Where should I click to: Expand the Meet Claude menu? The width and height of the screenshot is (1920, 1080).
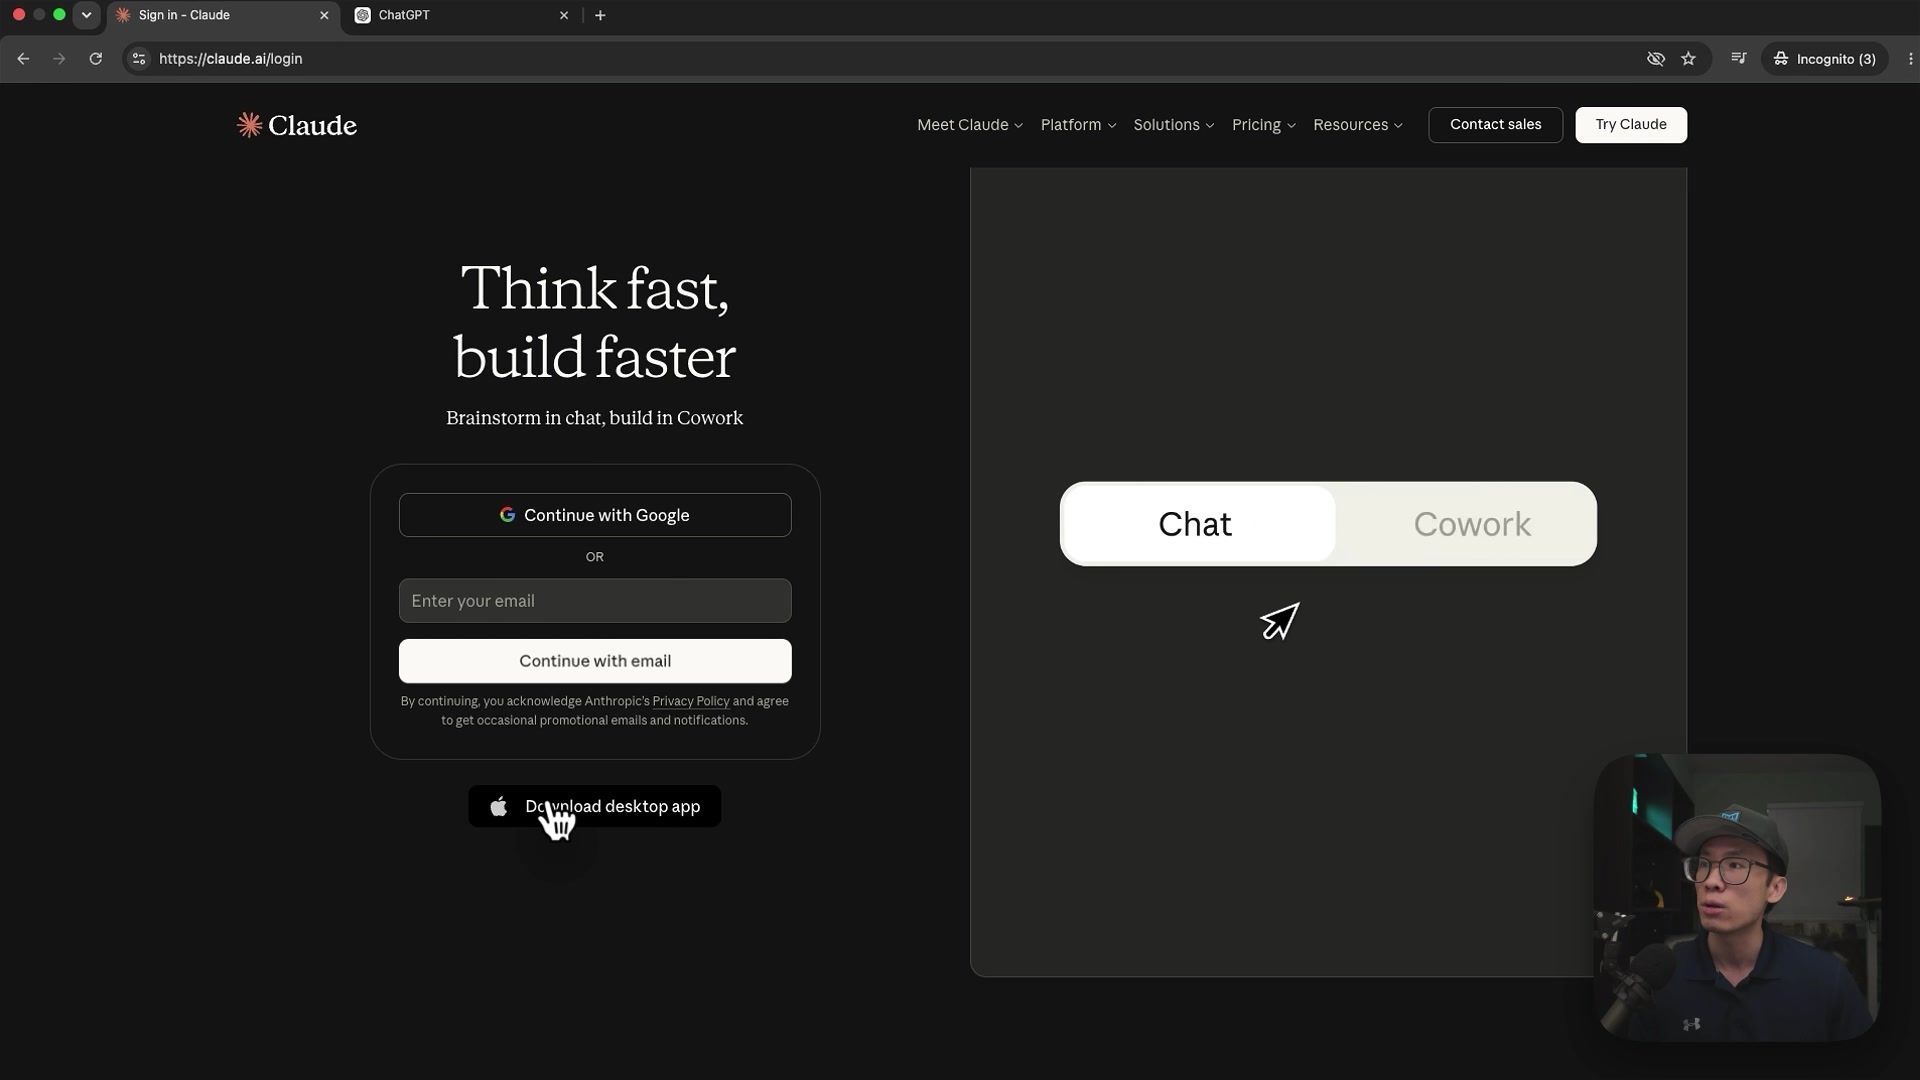click(x=970, y=125)
